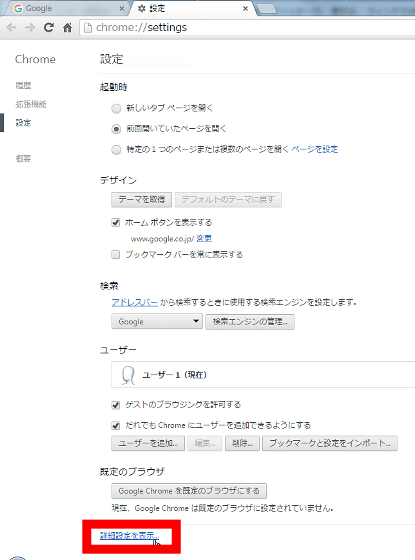Uncheck ホームボタンを表示する checkbox
Viewport: 415px width, 560px height.
(116, 222)
